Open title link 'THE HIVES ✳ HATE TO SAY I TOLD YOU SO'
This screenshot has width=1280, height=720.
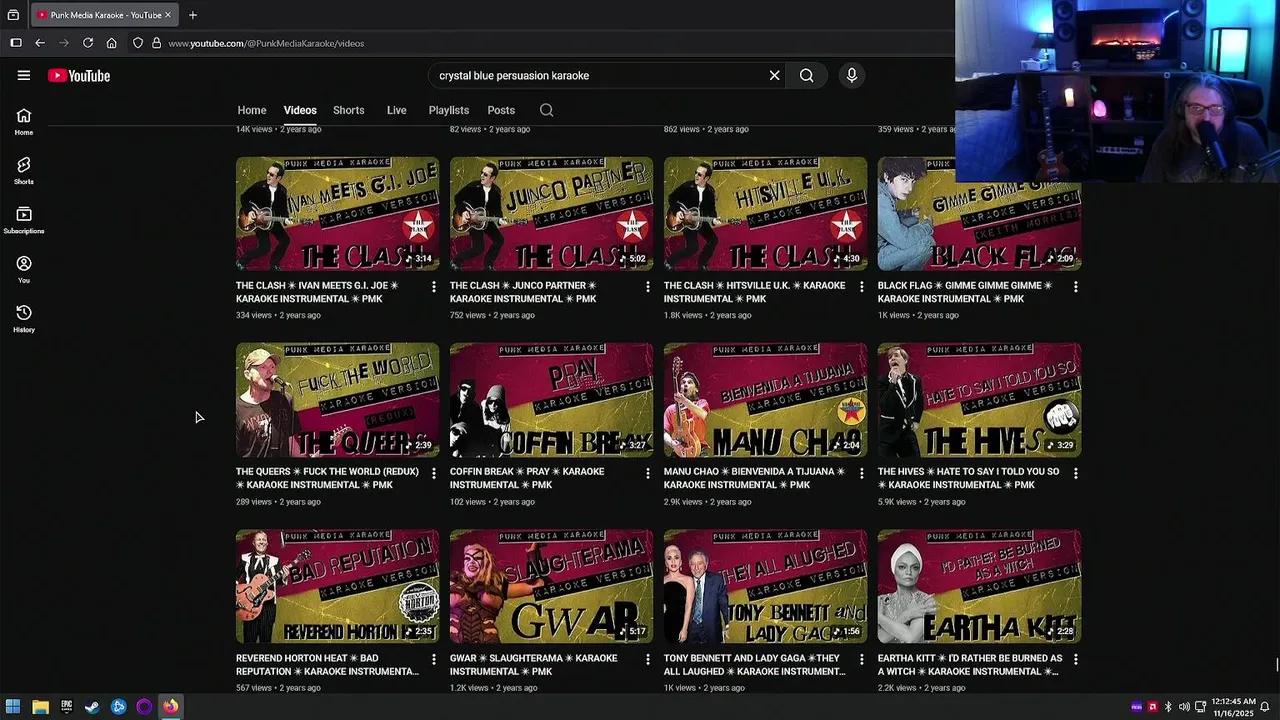click(x=968, y=478)
